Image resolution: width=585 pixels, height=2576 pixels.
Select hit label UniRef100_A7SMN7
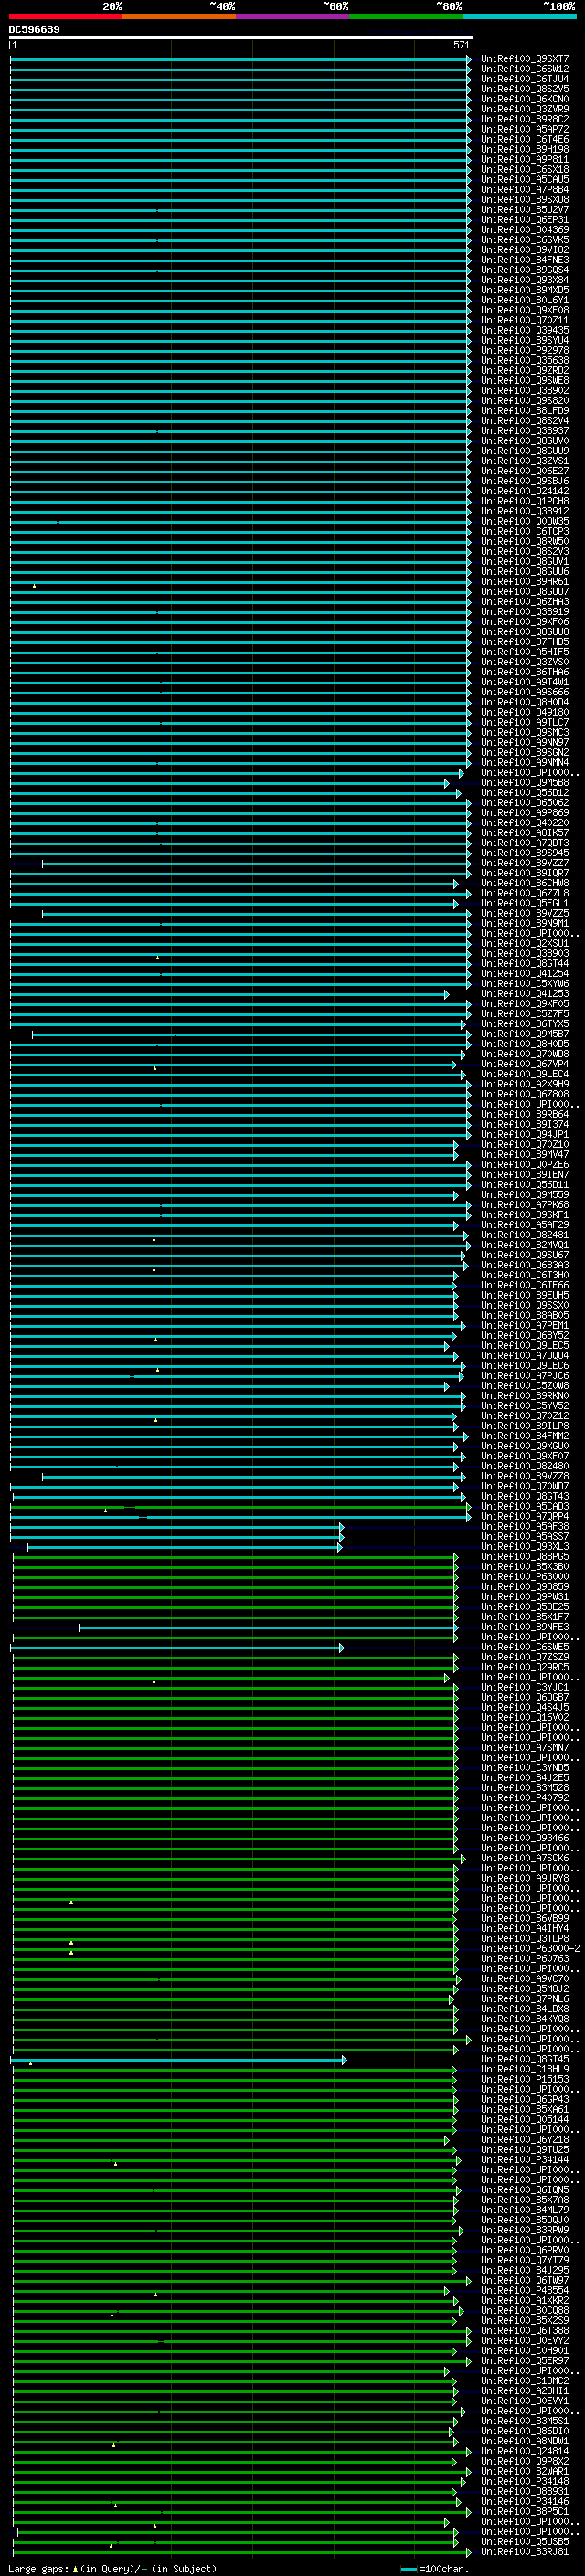(x=525, y=1748)
